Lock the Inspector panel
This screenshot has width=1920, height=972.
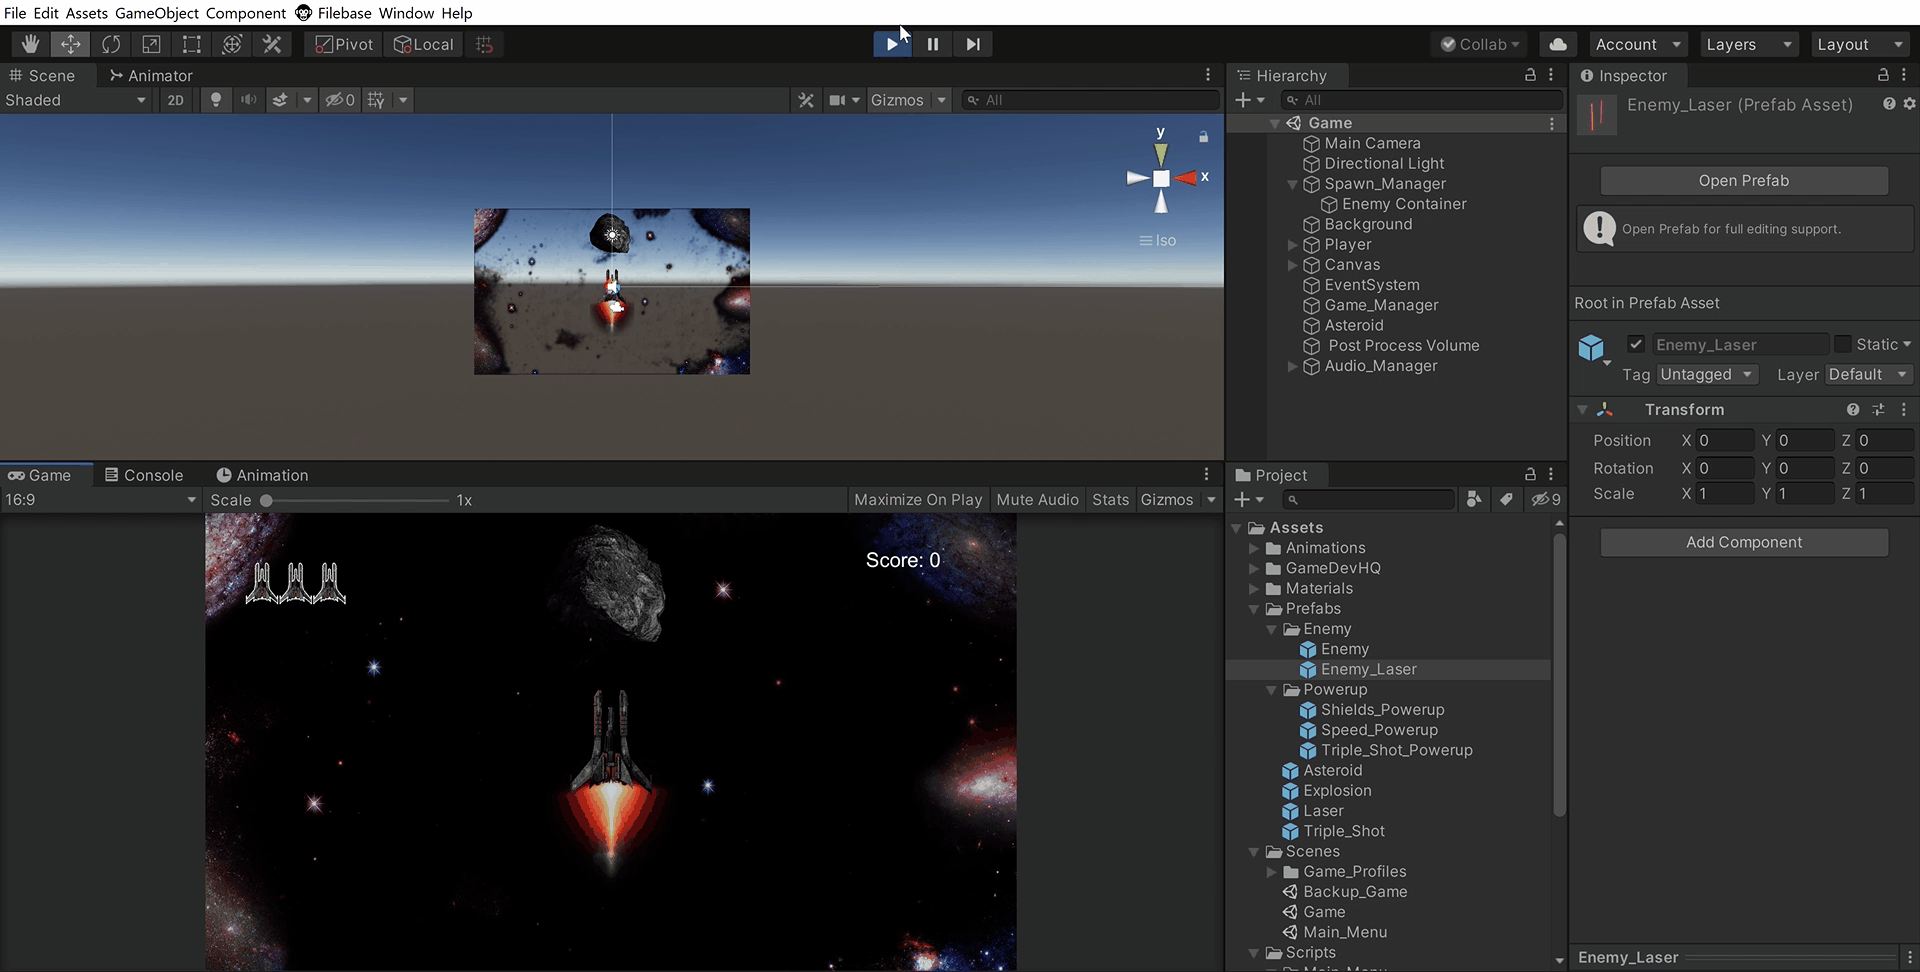tap(1883, 75)
